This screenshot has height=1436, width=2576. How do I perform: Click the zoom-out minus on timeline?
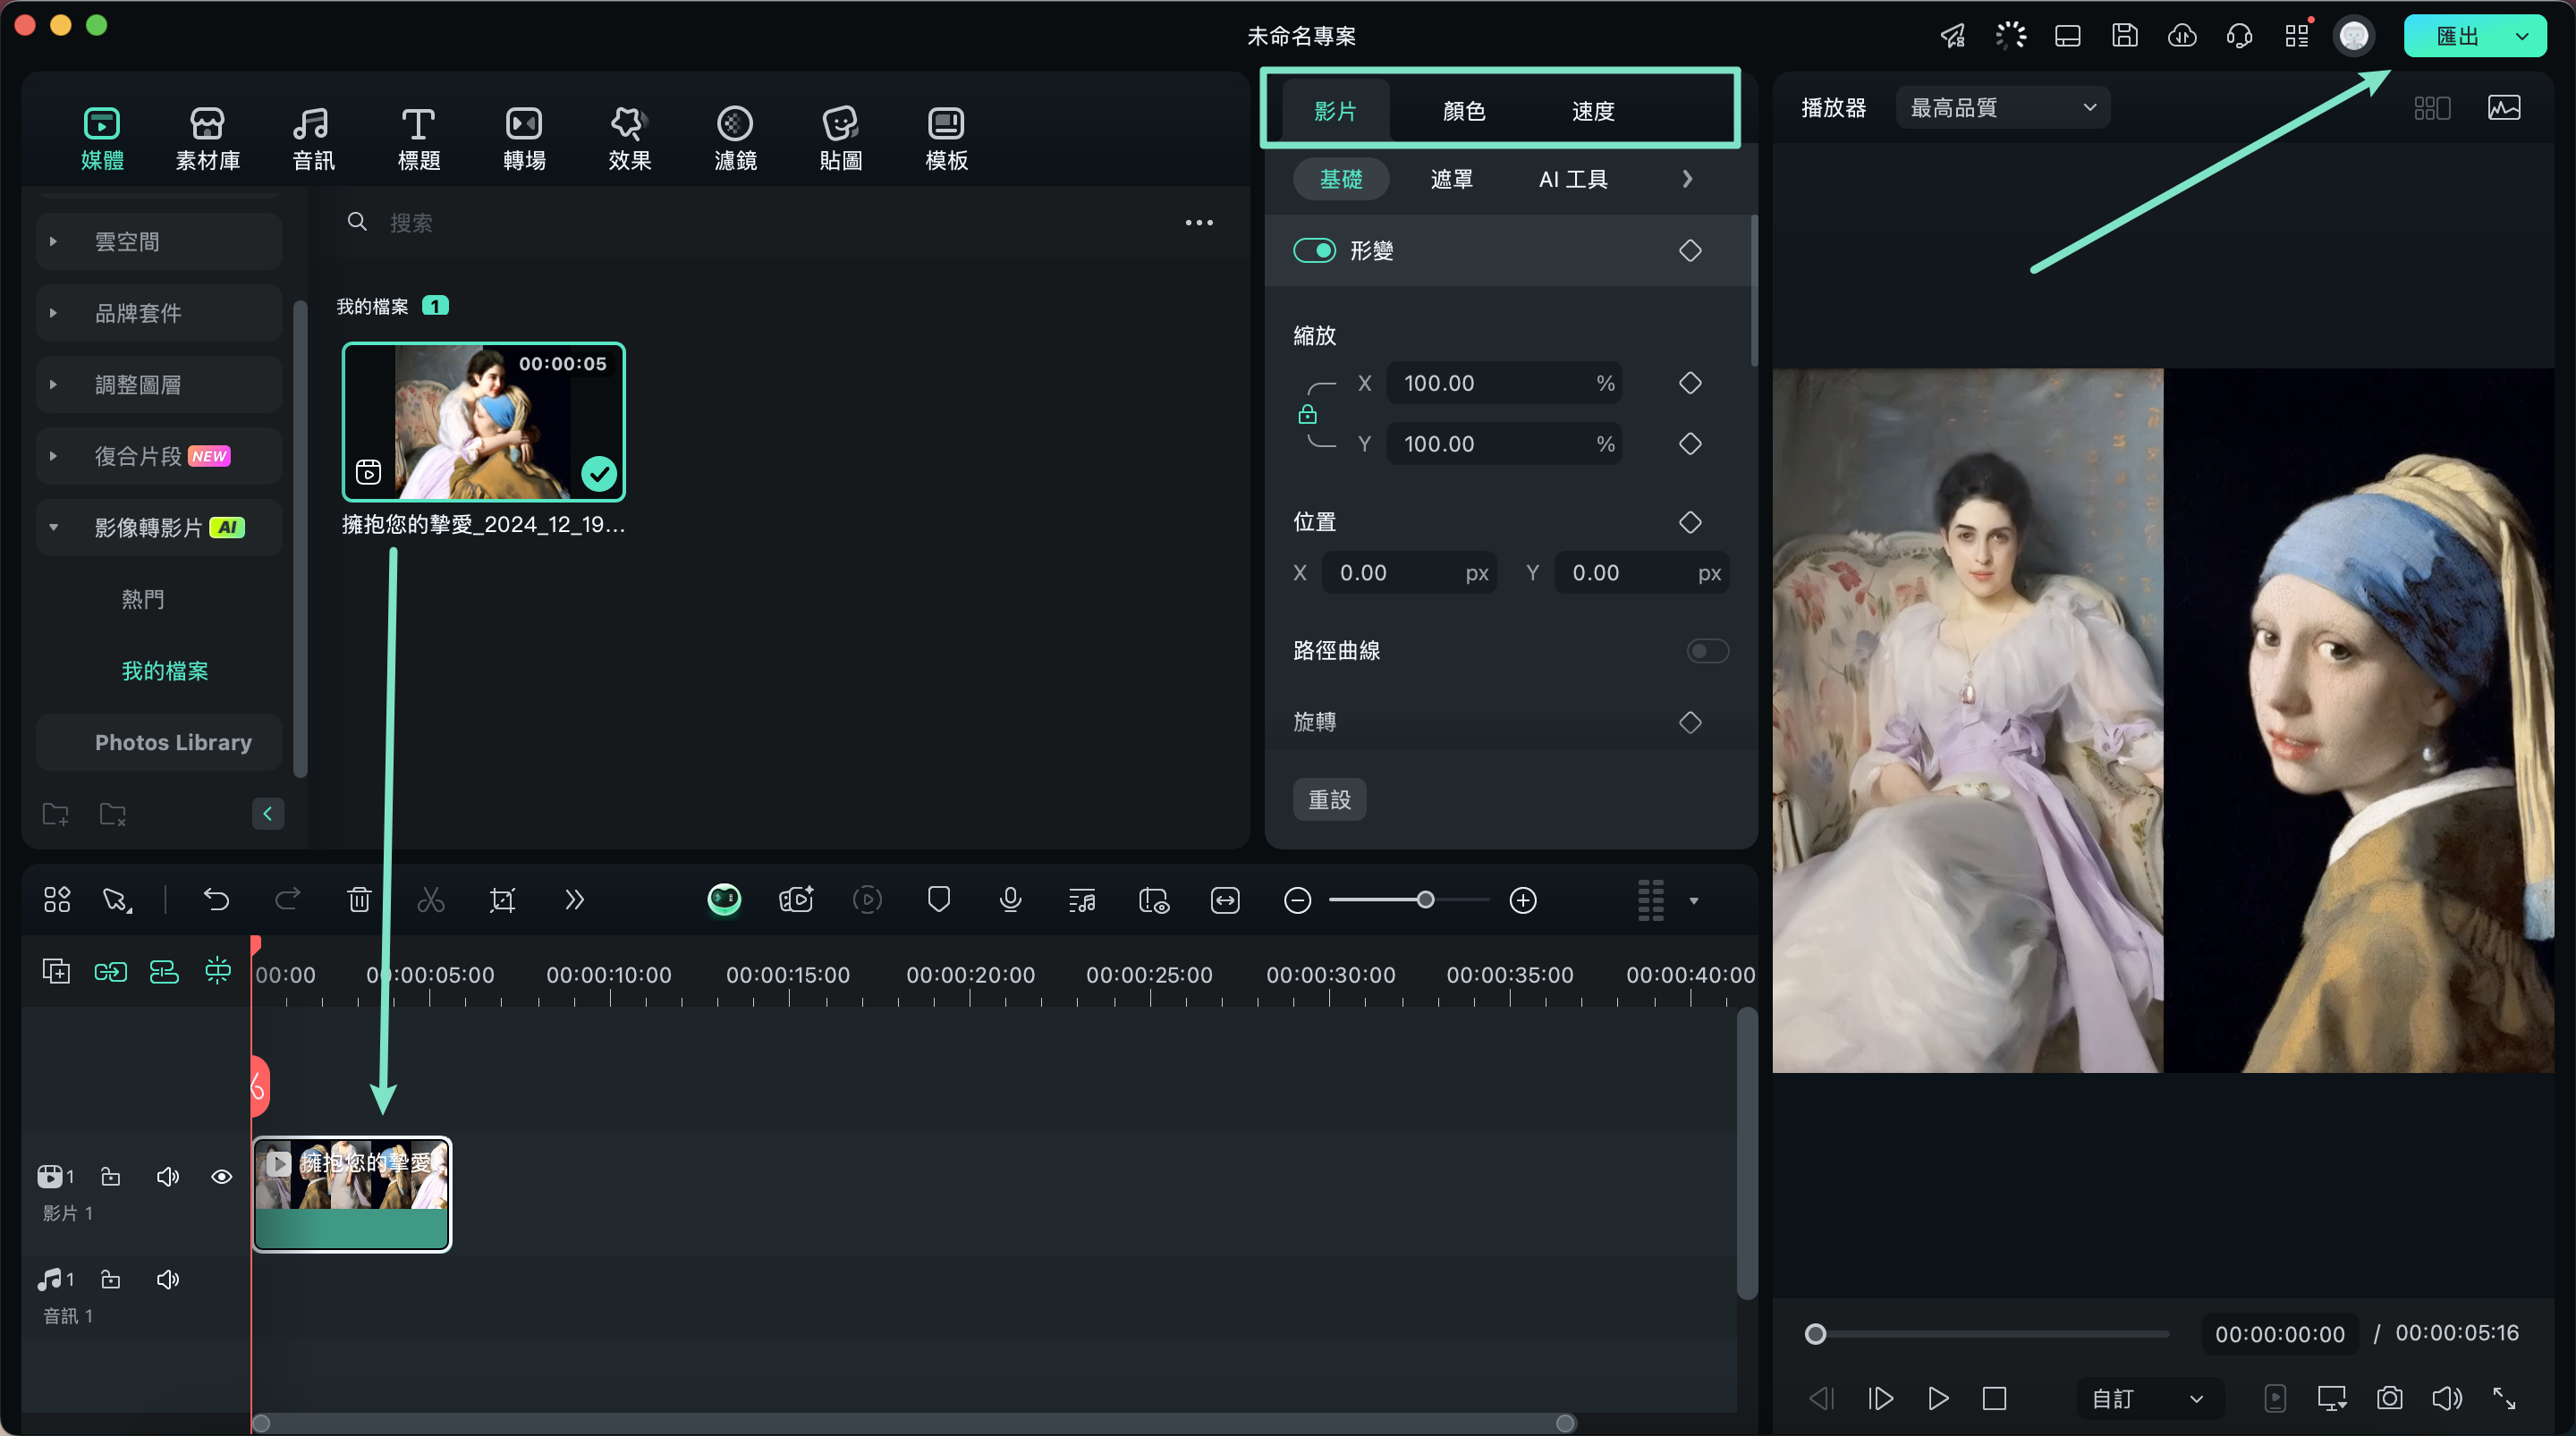[1297, 900]
